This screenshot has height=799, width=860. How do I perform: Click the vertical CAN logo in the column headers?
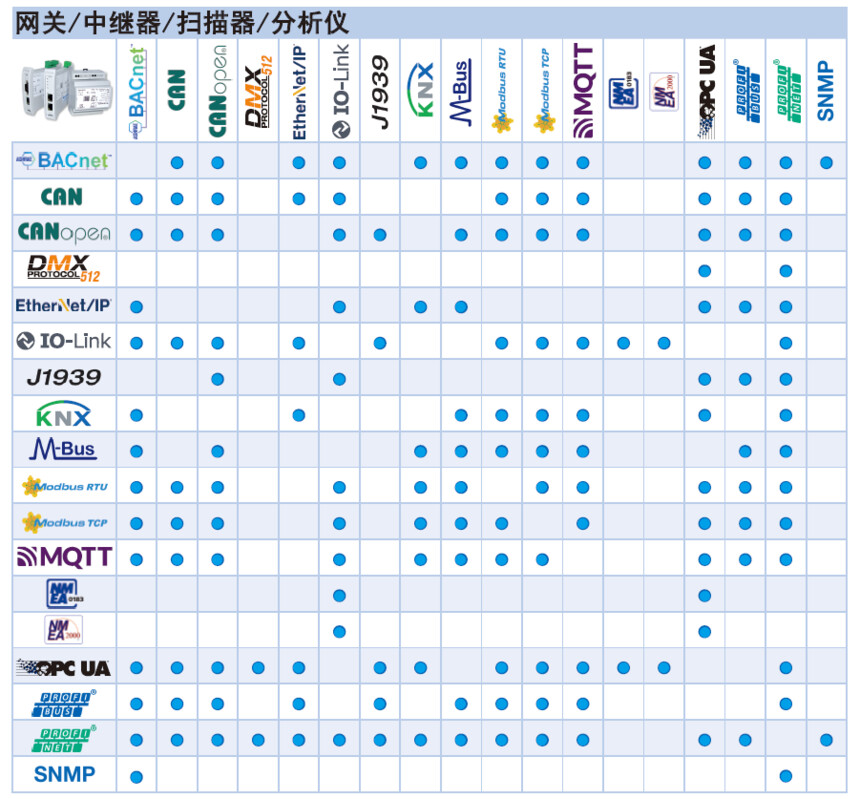177,90
